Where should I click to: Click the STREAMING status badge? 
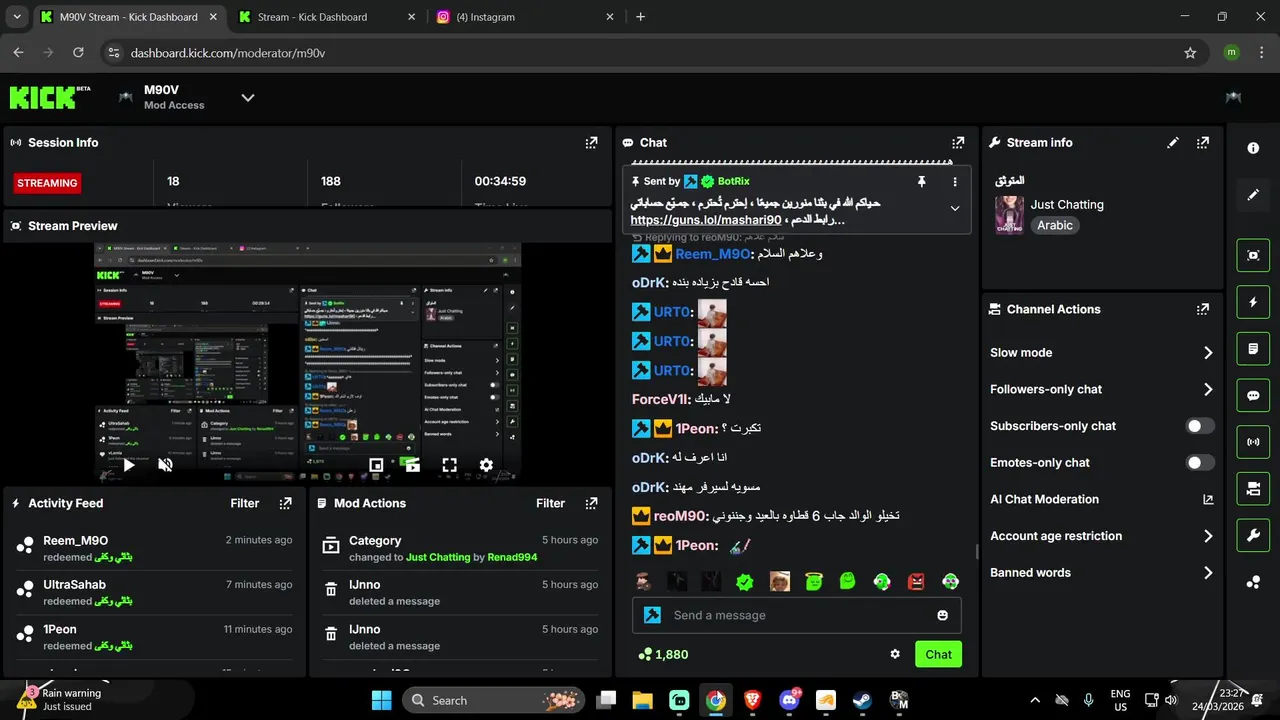pos(47,183)
